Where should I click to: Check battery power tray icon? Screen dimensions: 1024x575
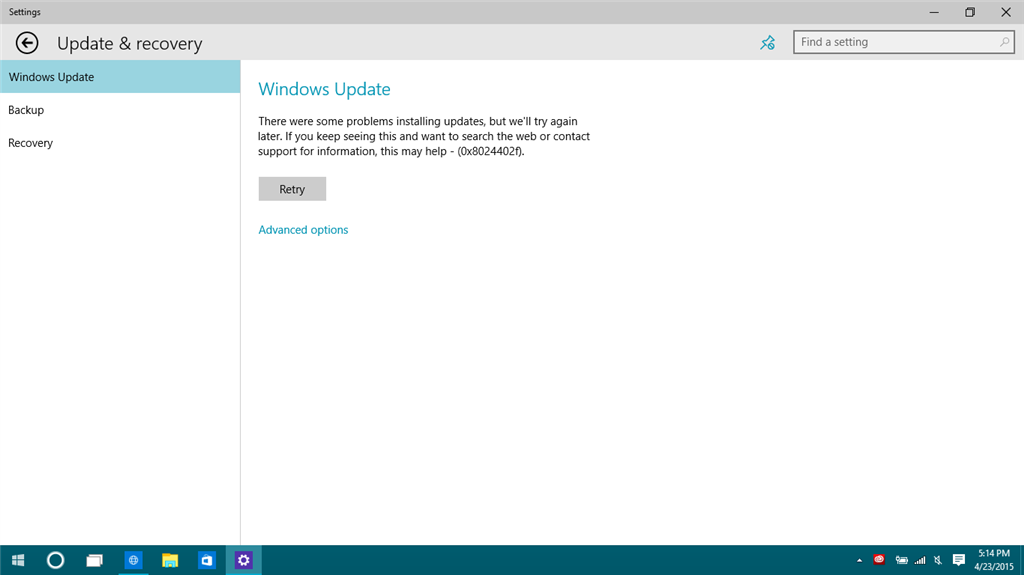[x=901, y=560]
